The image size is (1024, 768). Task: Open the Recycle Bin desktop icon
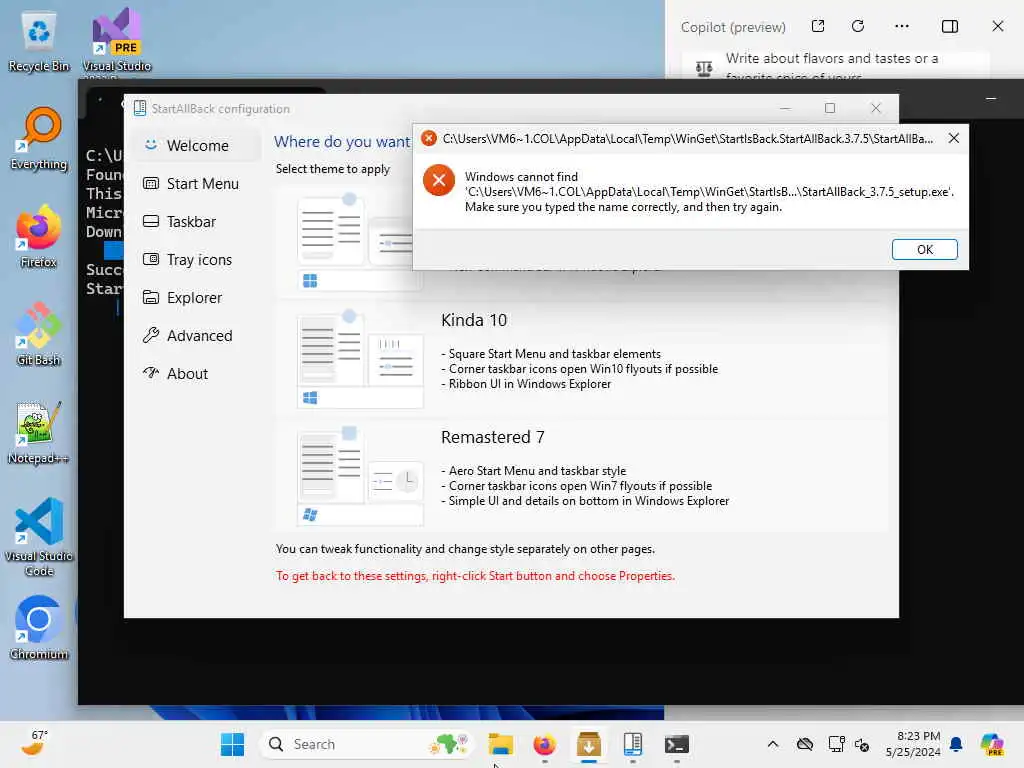pos(39,42)
